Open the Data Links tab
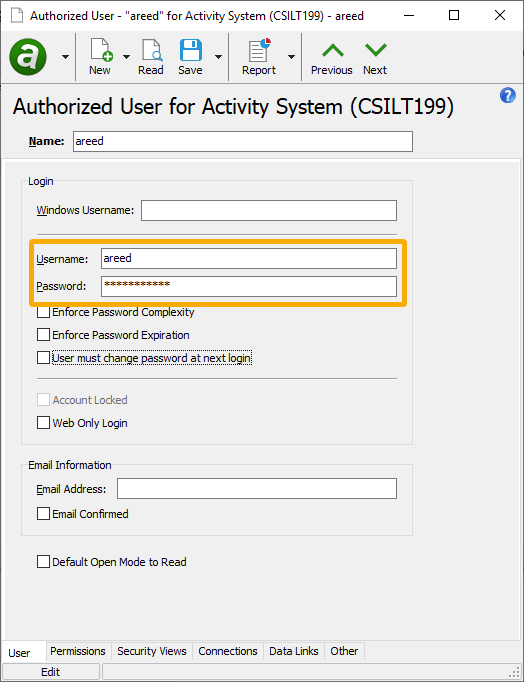The width and height of the screenshot is (524, 682). click(294, 651)
